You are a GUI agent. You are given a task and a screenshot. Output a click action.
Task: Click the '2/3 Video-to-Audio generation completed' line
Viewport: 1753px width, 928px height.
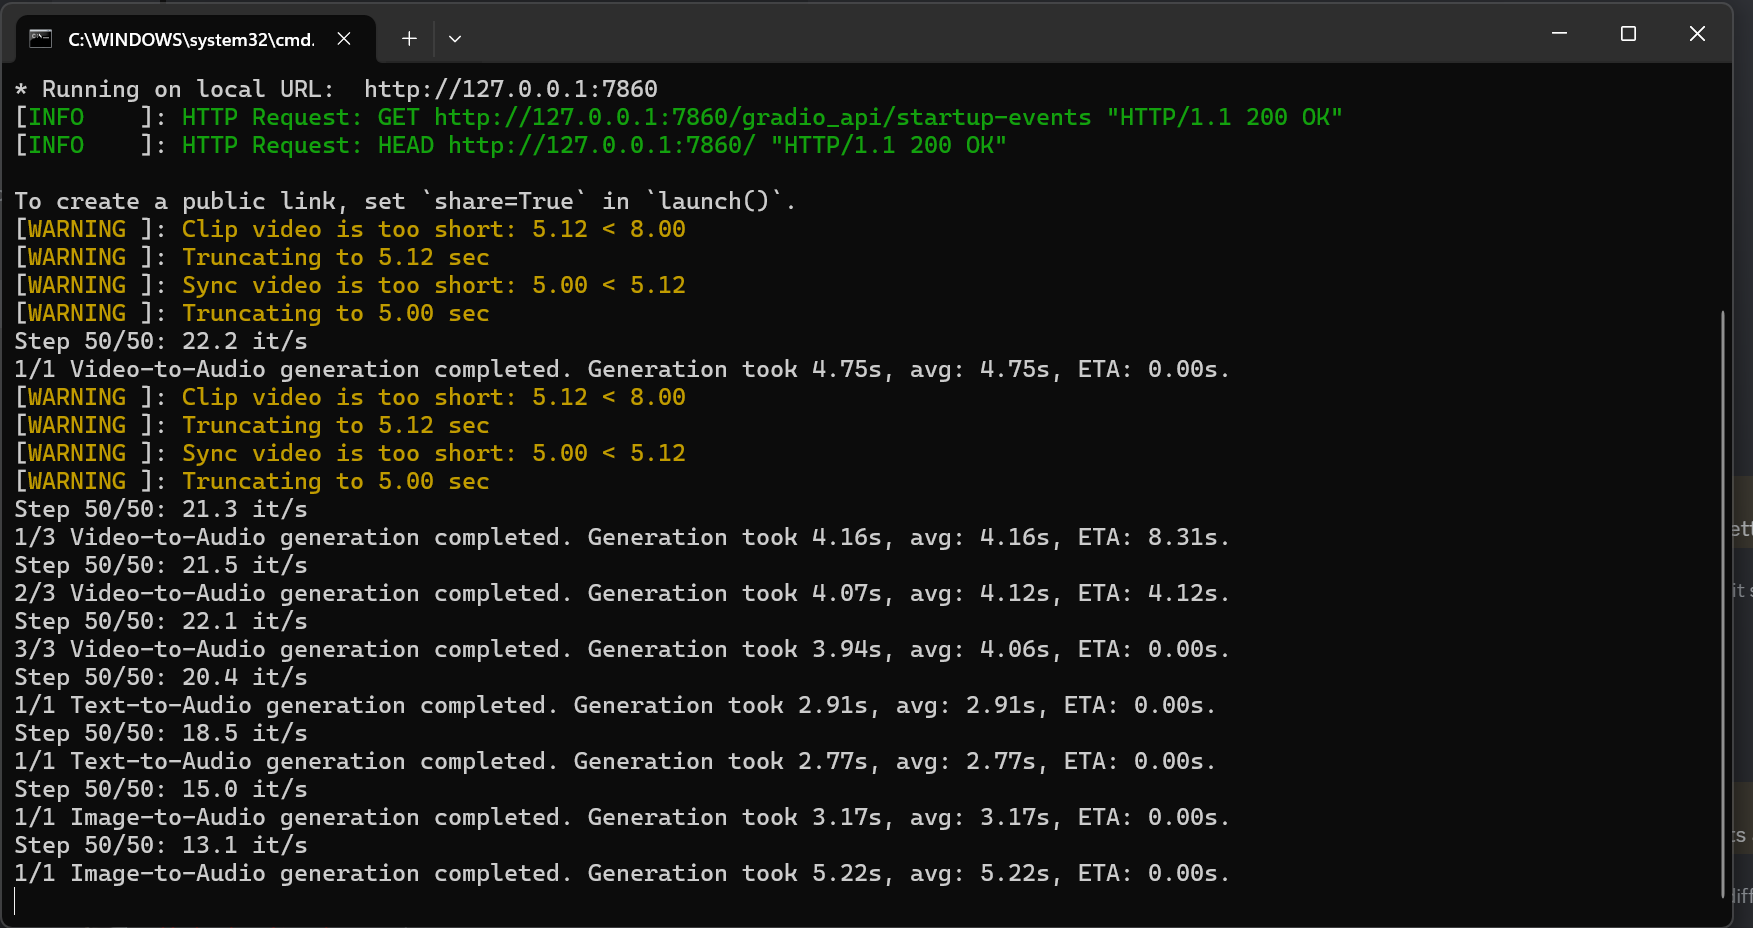[x=620, y=593]
